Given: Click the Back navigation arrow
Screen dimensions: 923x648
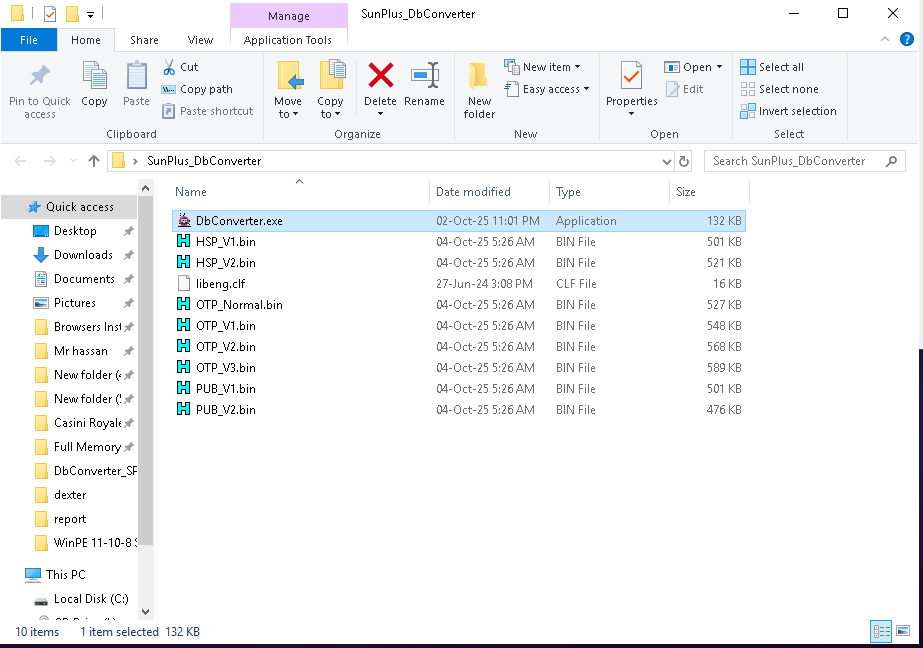Looking at the screenshot, I should coord(20,161).
